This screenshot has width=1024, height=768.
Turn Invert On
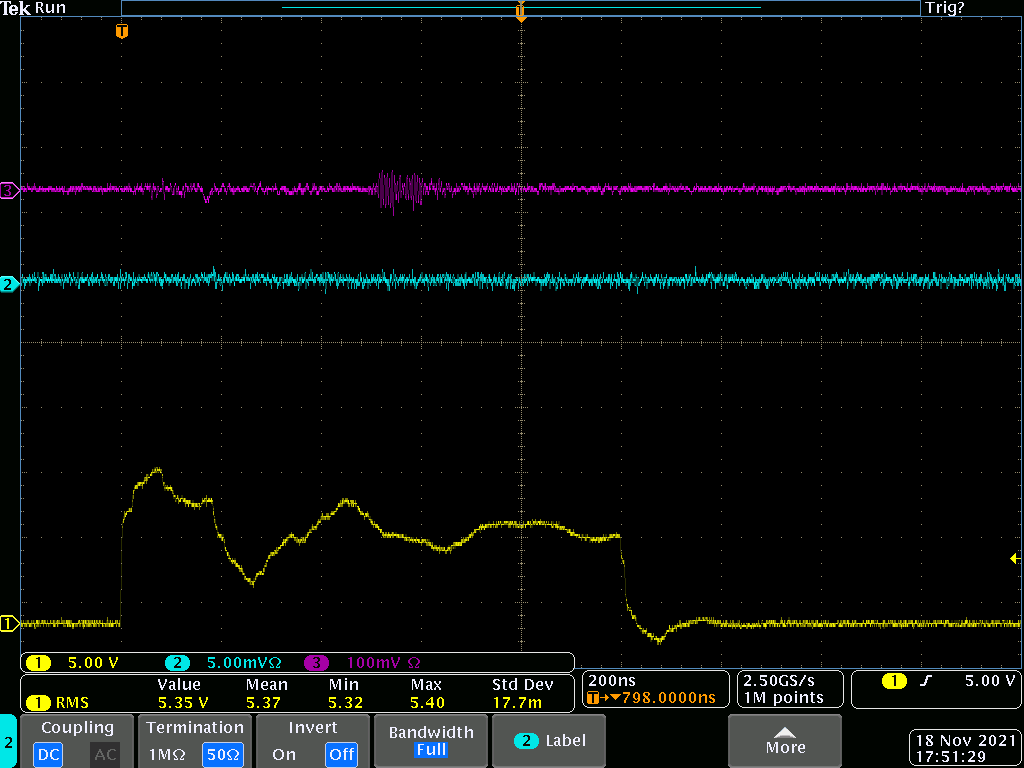pos(284,754)
